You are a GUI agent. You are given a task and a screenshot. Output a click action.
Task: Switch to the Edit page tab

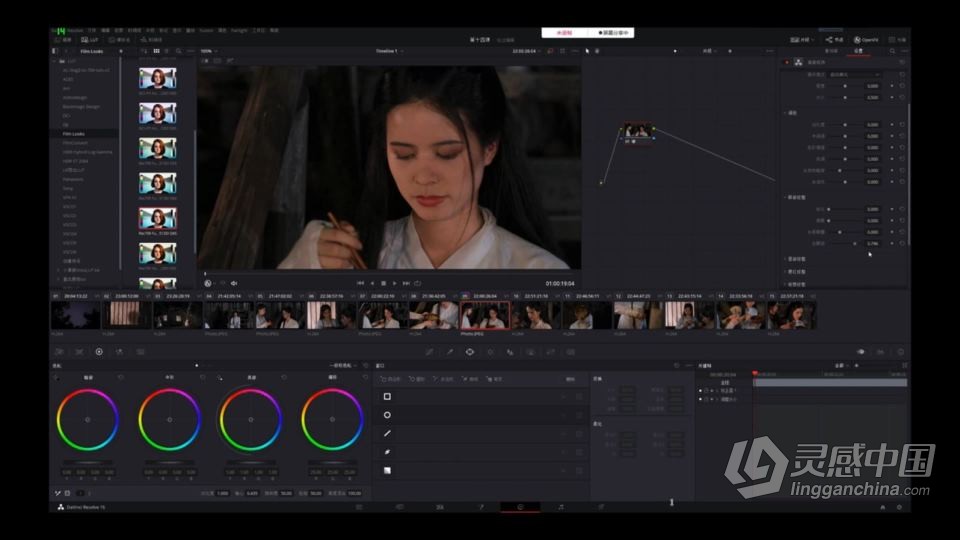(x=440, y=507)
